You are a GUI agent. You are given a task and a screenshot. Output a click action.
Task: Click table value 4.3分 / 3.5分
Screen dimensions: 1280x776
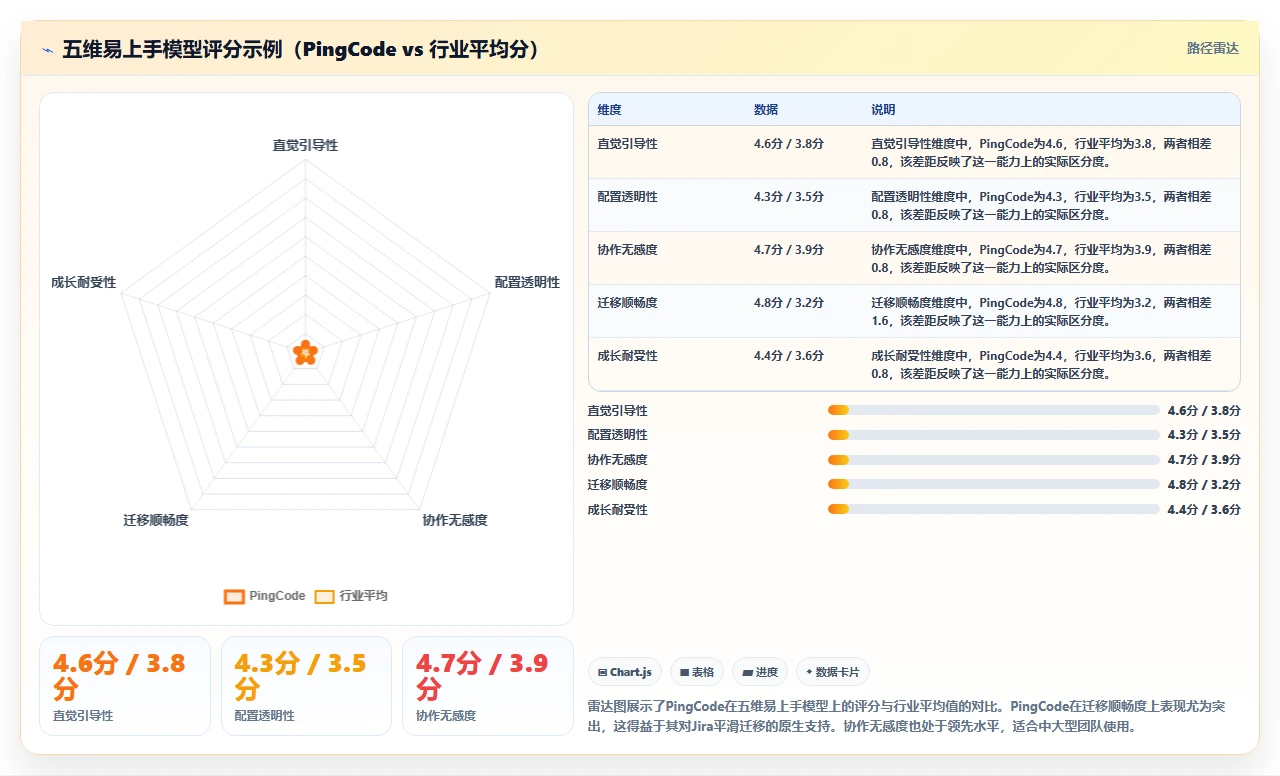click(x=789, y=197)
